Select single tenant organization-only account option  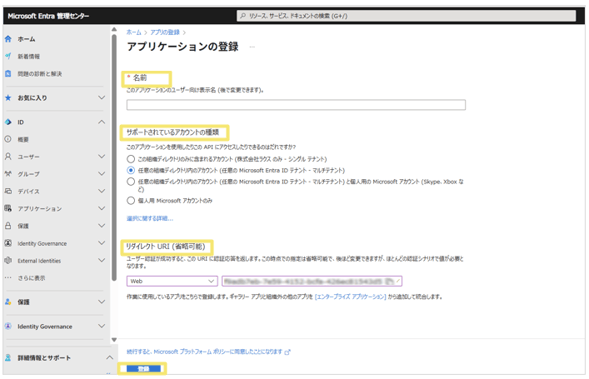pos(131,159)
